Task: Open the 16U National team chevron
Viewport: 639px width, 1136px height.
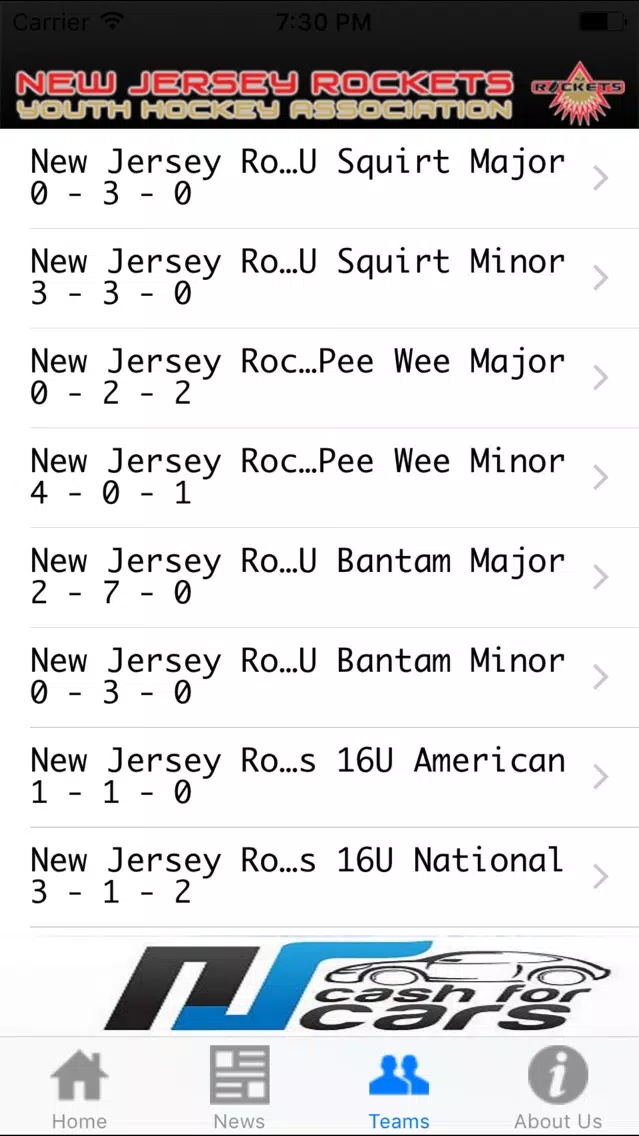Action: point(600,877)
